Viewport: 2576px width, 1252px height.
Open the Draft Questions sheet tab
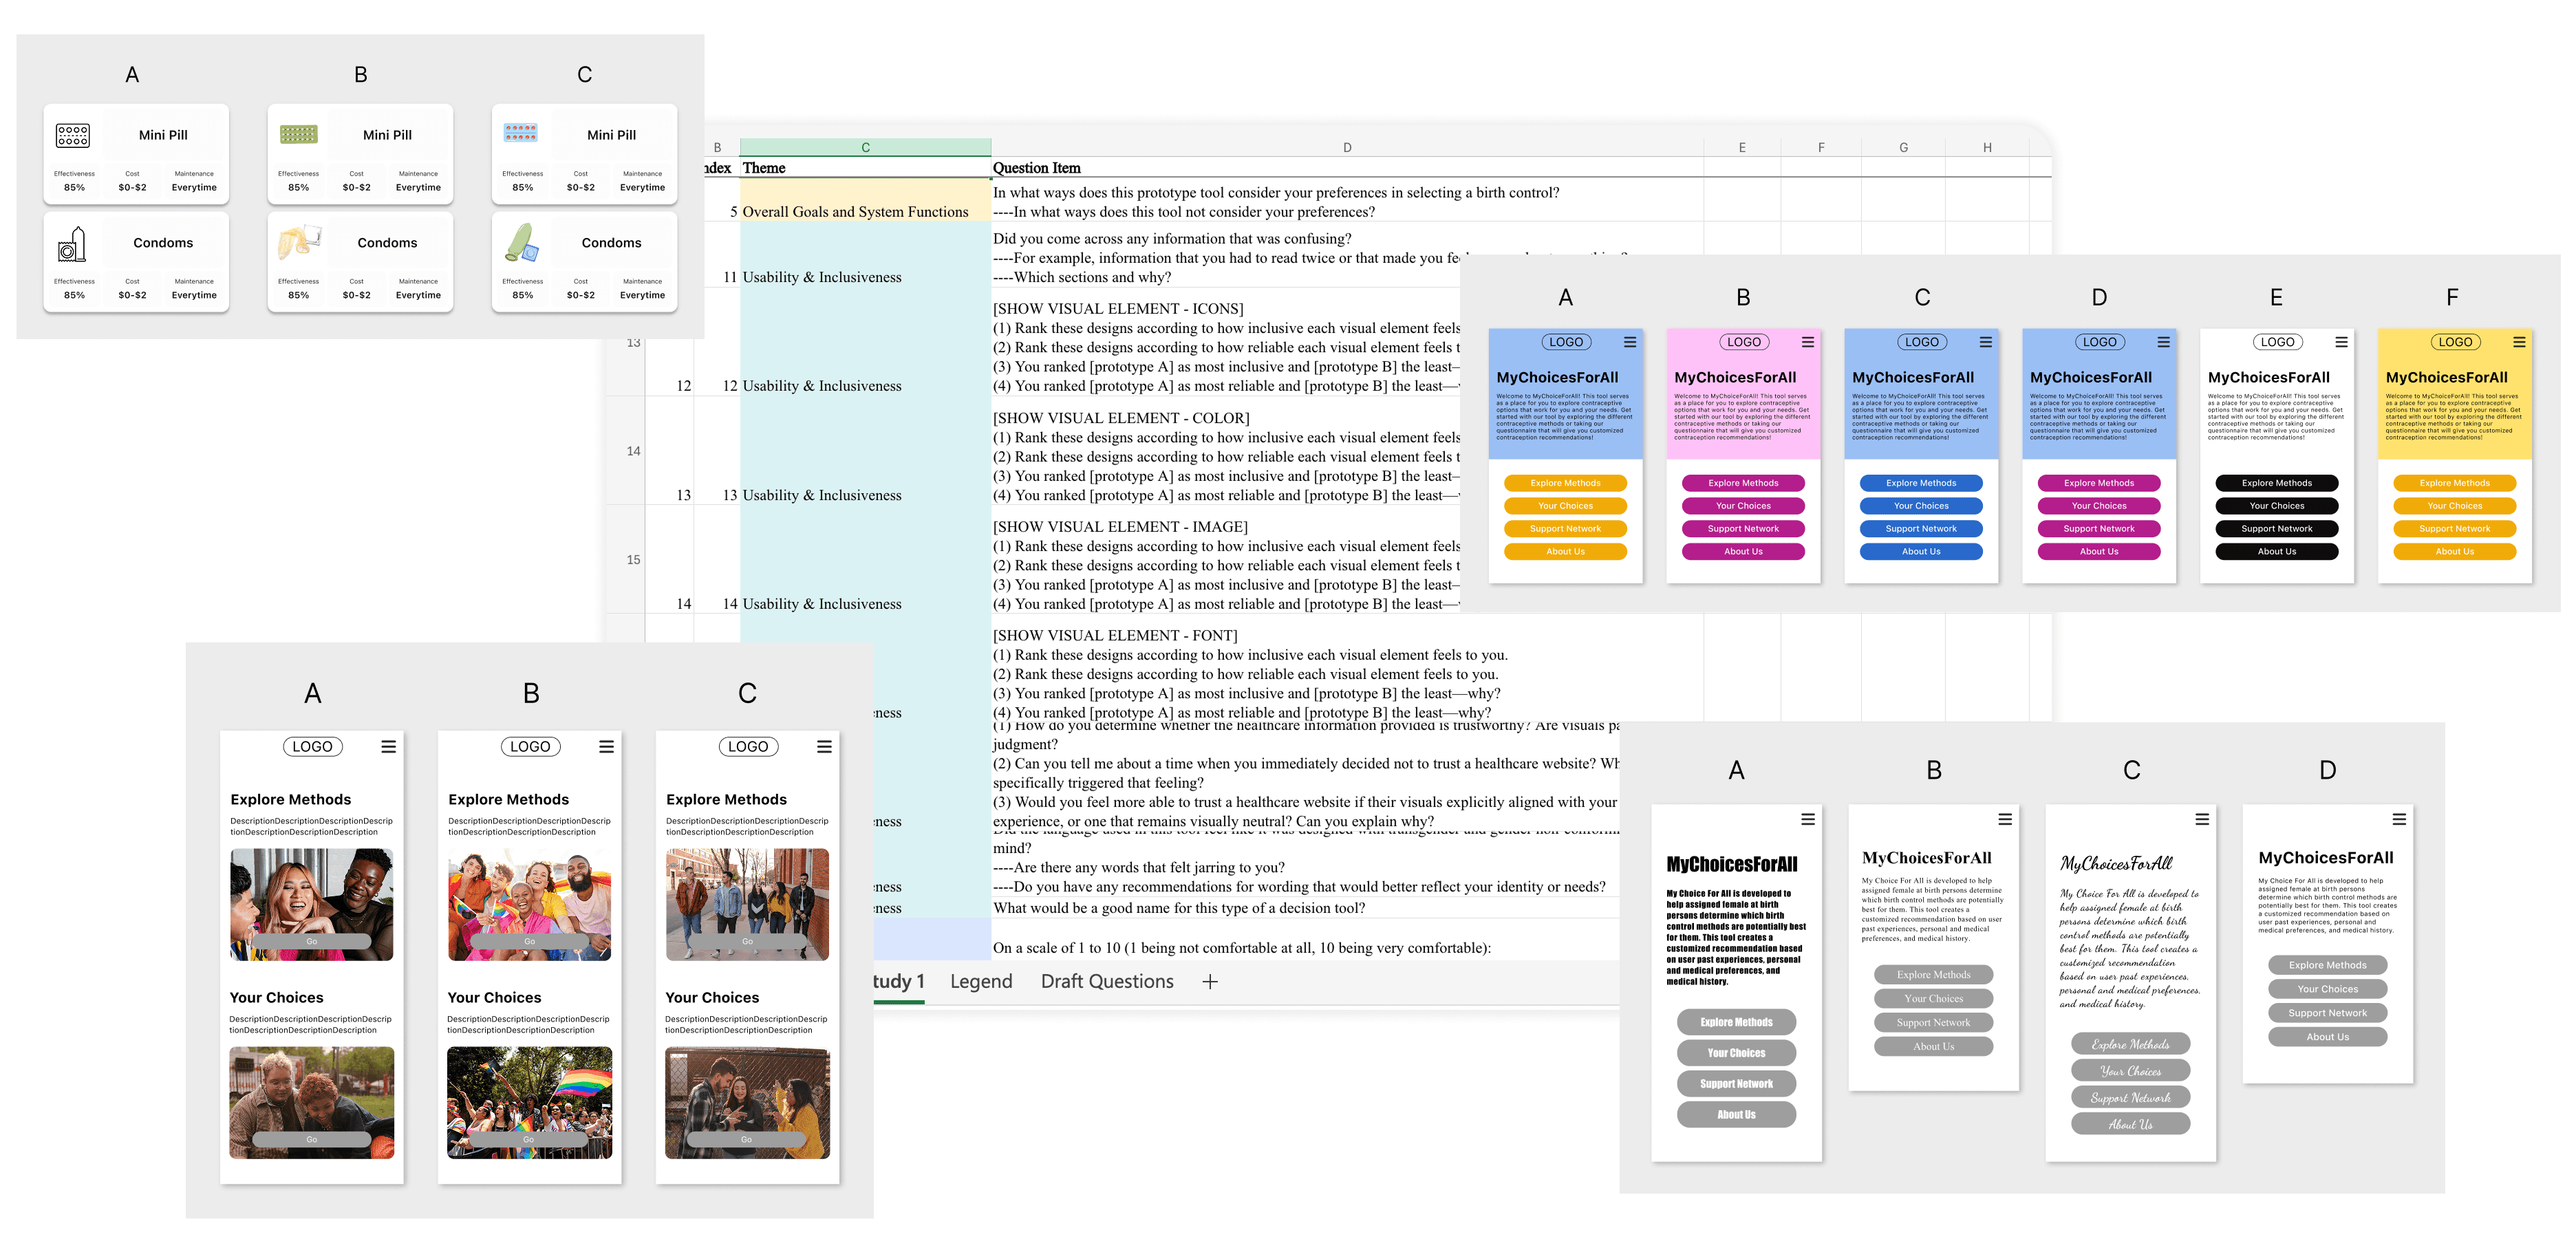[x=1107, y=982]
